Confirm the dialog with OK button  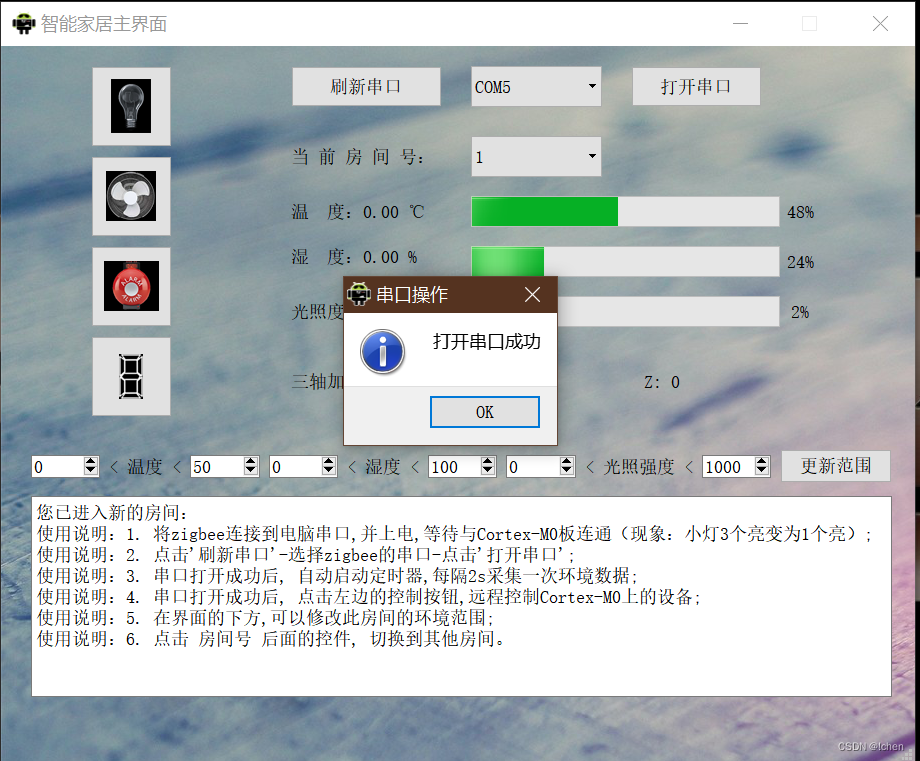485,412
